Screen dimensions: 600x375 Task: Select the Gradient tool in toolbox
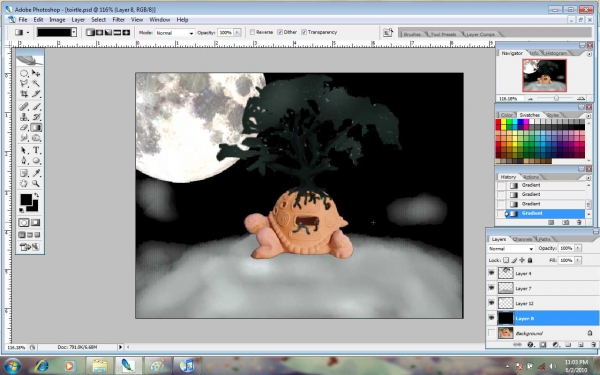coord(36,127)
